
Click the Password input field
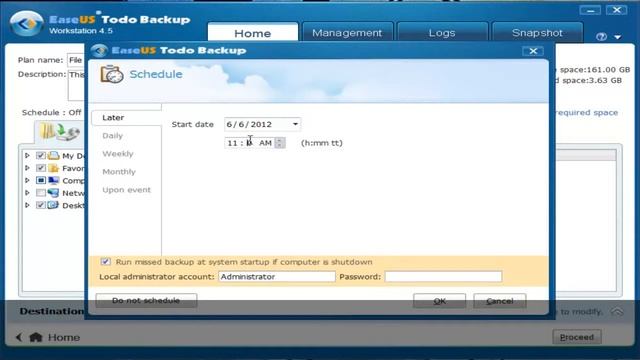[443, 277]
